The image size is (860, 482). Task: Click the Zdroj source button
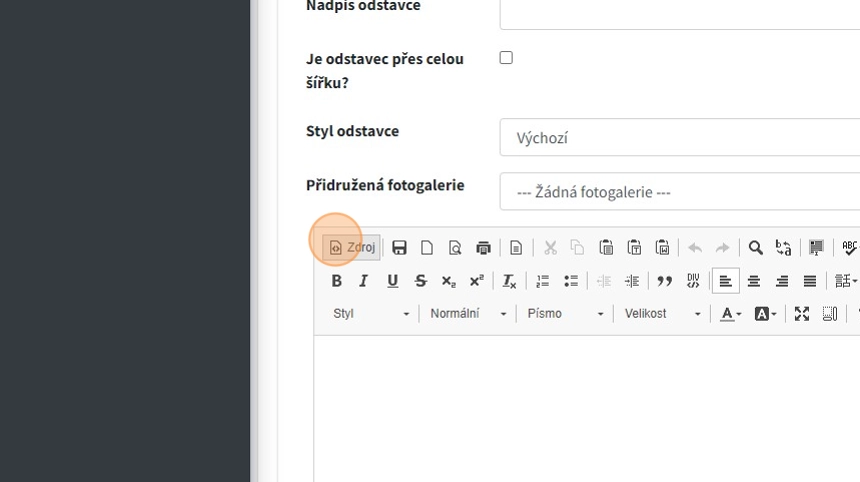tap(352, 247)
